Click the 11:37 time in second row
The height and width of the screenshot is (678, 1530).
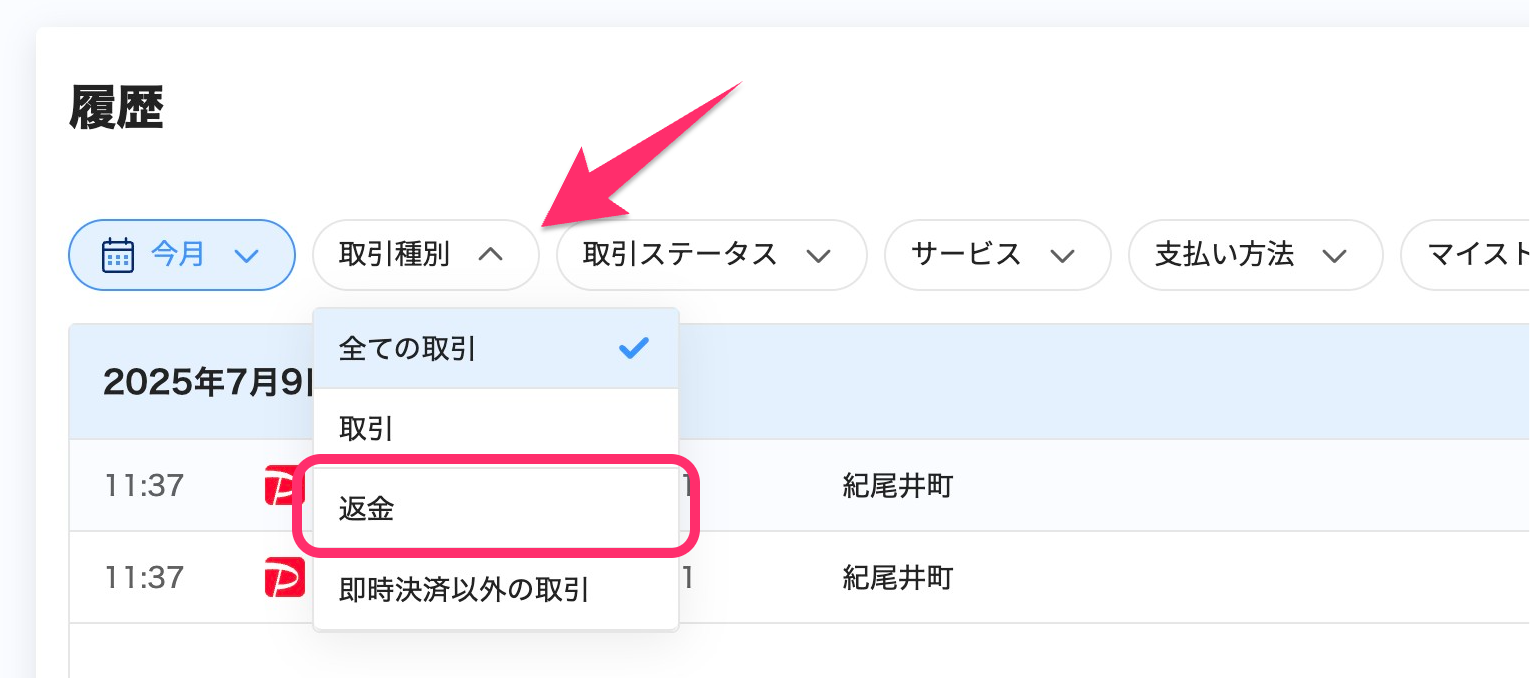(144, 578)
